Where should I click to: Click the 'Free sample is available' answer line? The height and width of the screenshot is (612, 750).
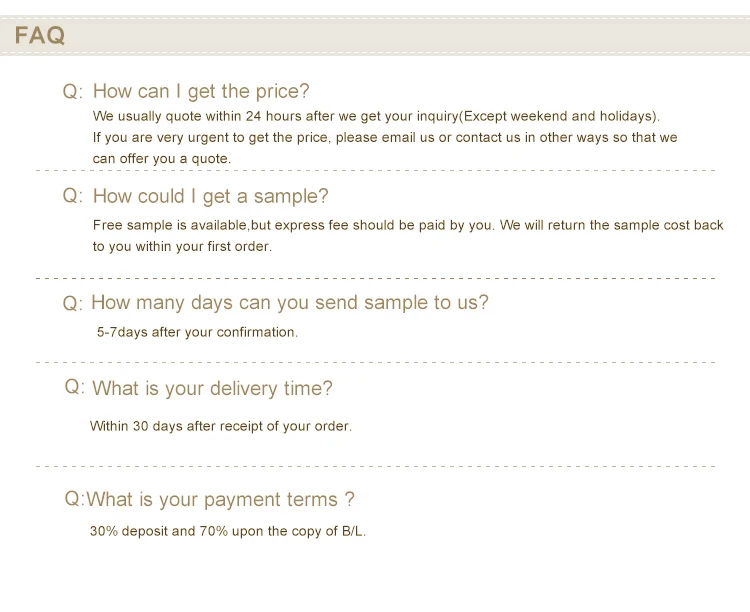point(408,225)
